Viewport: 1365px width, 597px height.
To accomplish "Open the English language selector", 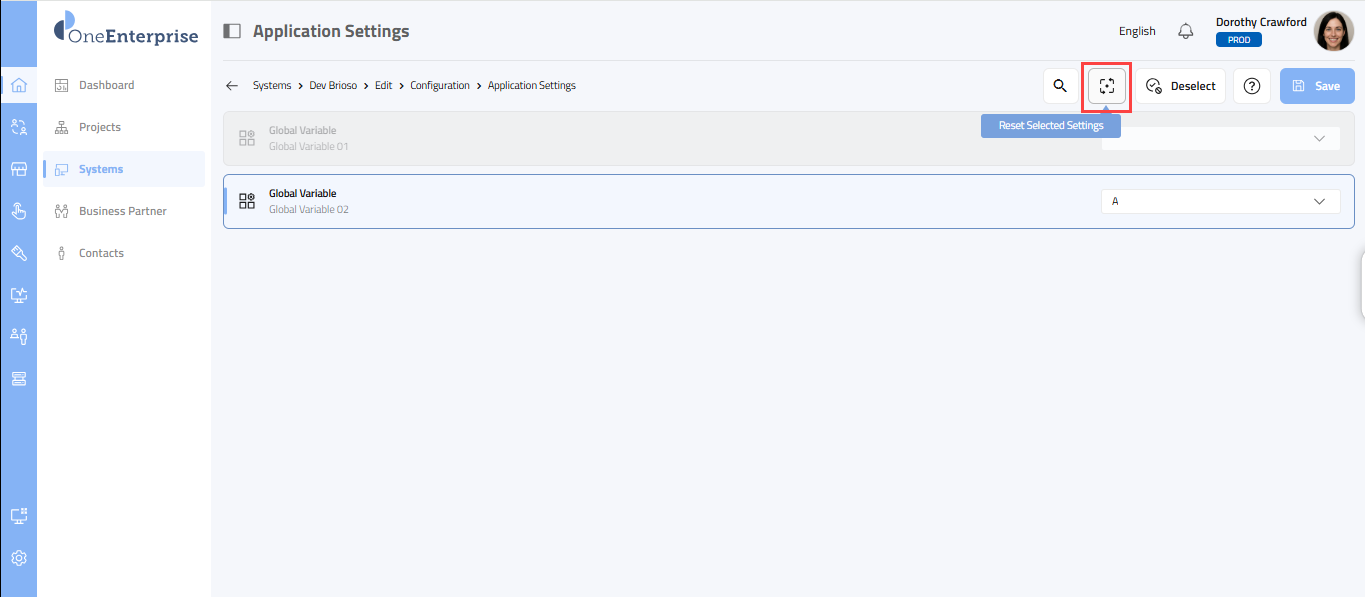I will (1137, 31).
